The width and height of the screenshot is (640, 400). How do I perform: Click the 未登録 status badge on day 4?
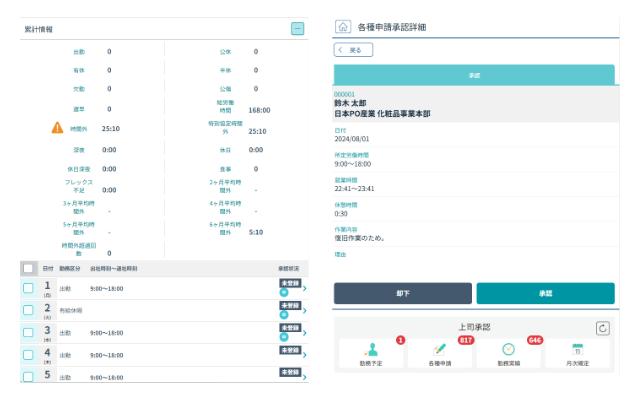click(x=290, y=350)
